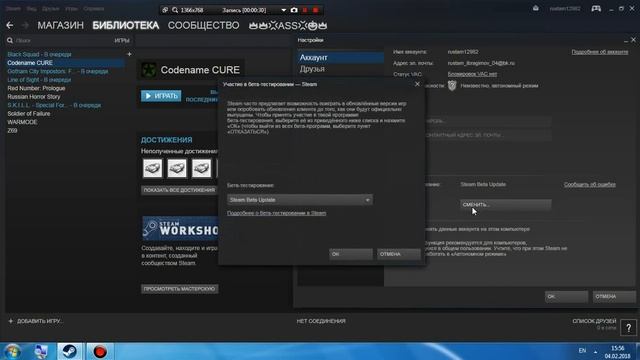This screenshot has width=640, height=360.
Task: Go forward with the right arrow
Action: 25,25
